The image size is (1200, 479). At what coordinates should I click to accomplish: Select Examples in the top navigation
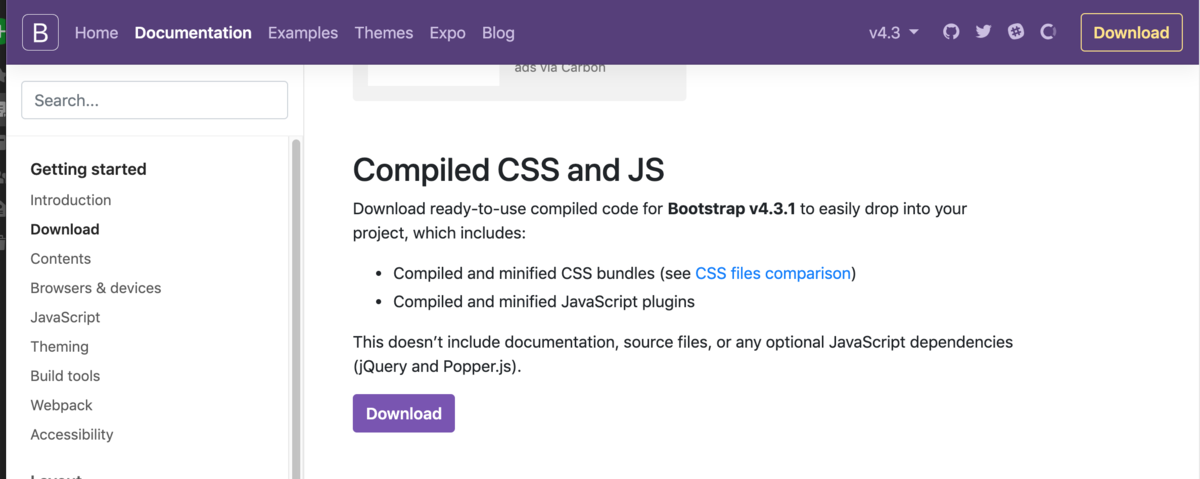[x=303, y=33]
